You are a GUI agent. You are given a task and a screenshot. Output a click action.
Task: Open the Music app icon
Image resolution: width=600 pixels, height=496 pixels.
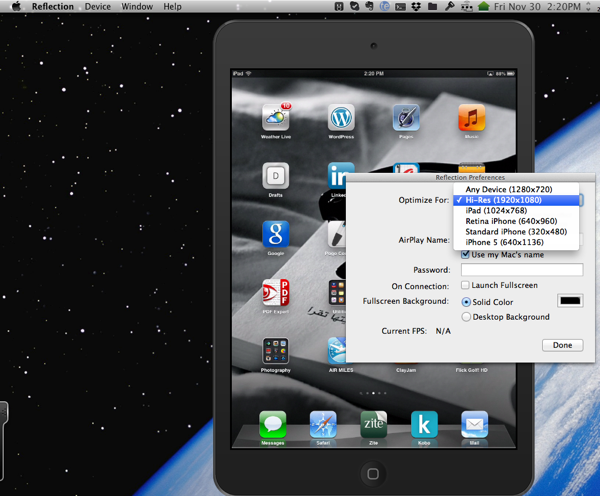pyautogui.click(x=472, y=118)
